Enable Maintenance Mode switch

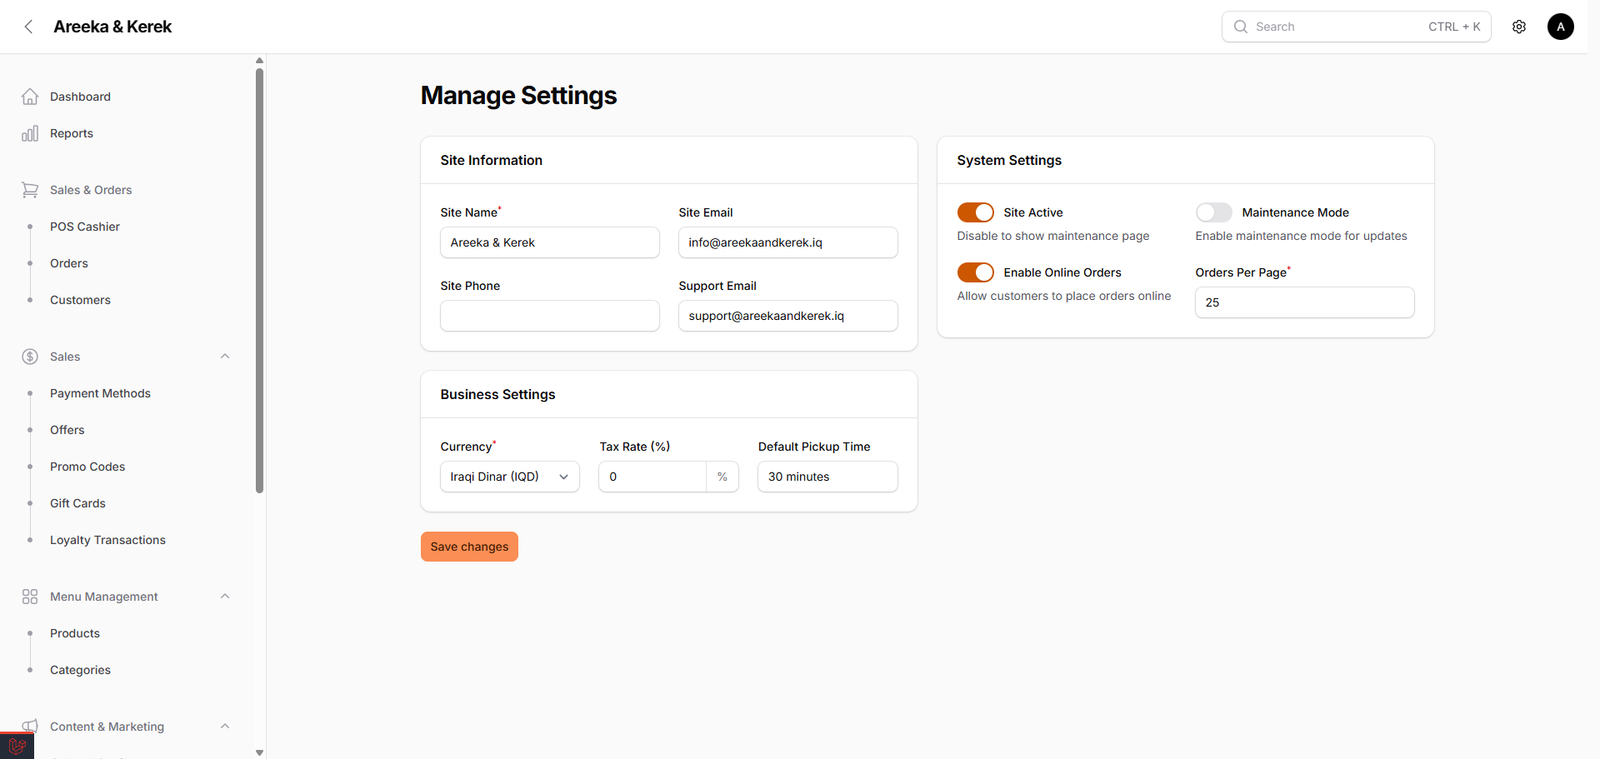pos(1214,212)
